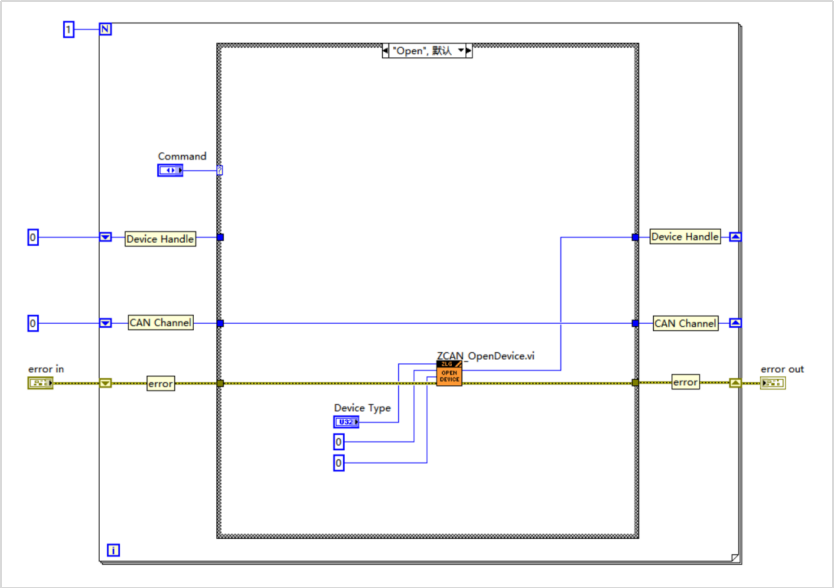Viewport: 834px width, 588px height.
Task: Select the CAN Channel input tunnel on case
Action: [x=220, y=323]
